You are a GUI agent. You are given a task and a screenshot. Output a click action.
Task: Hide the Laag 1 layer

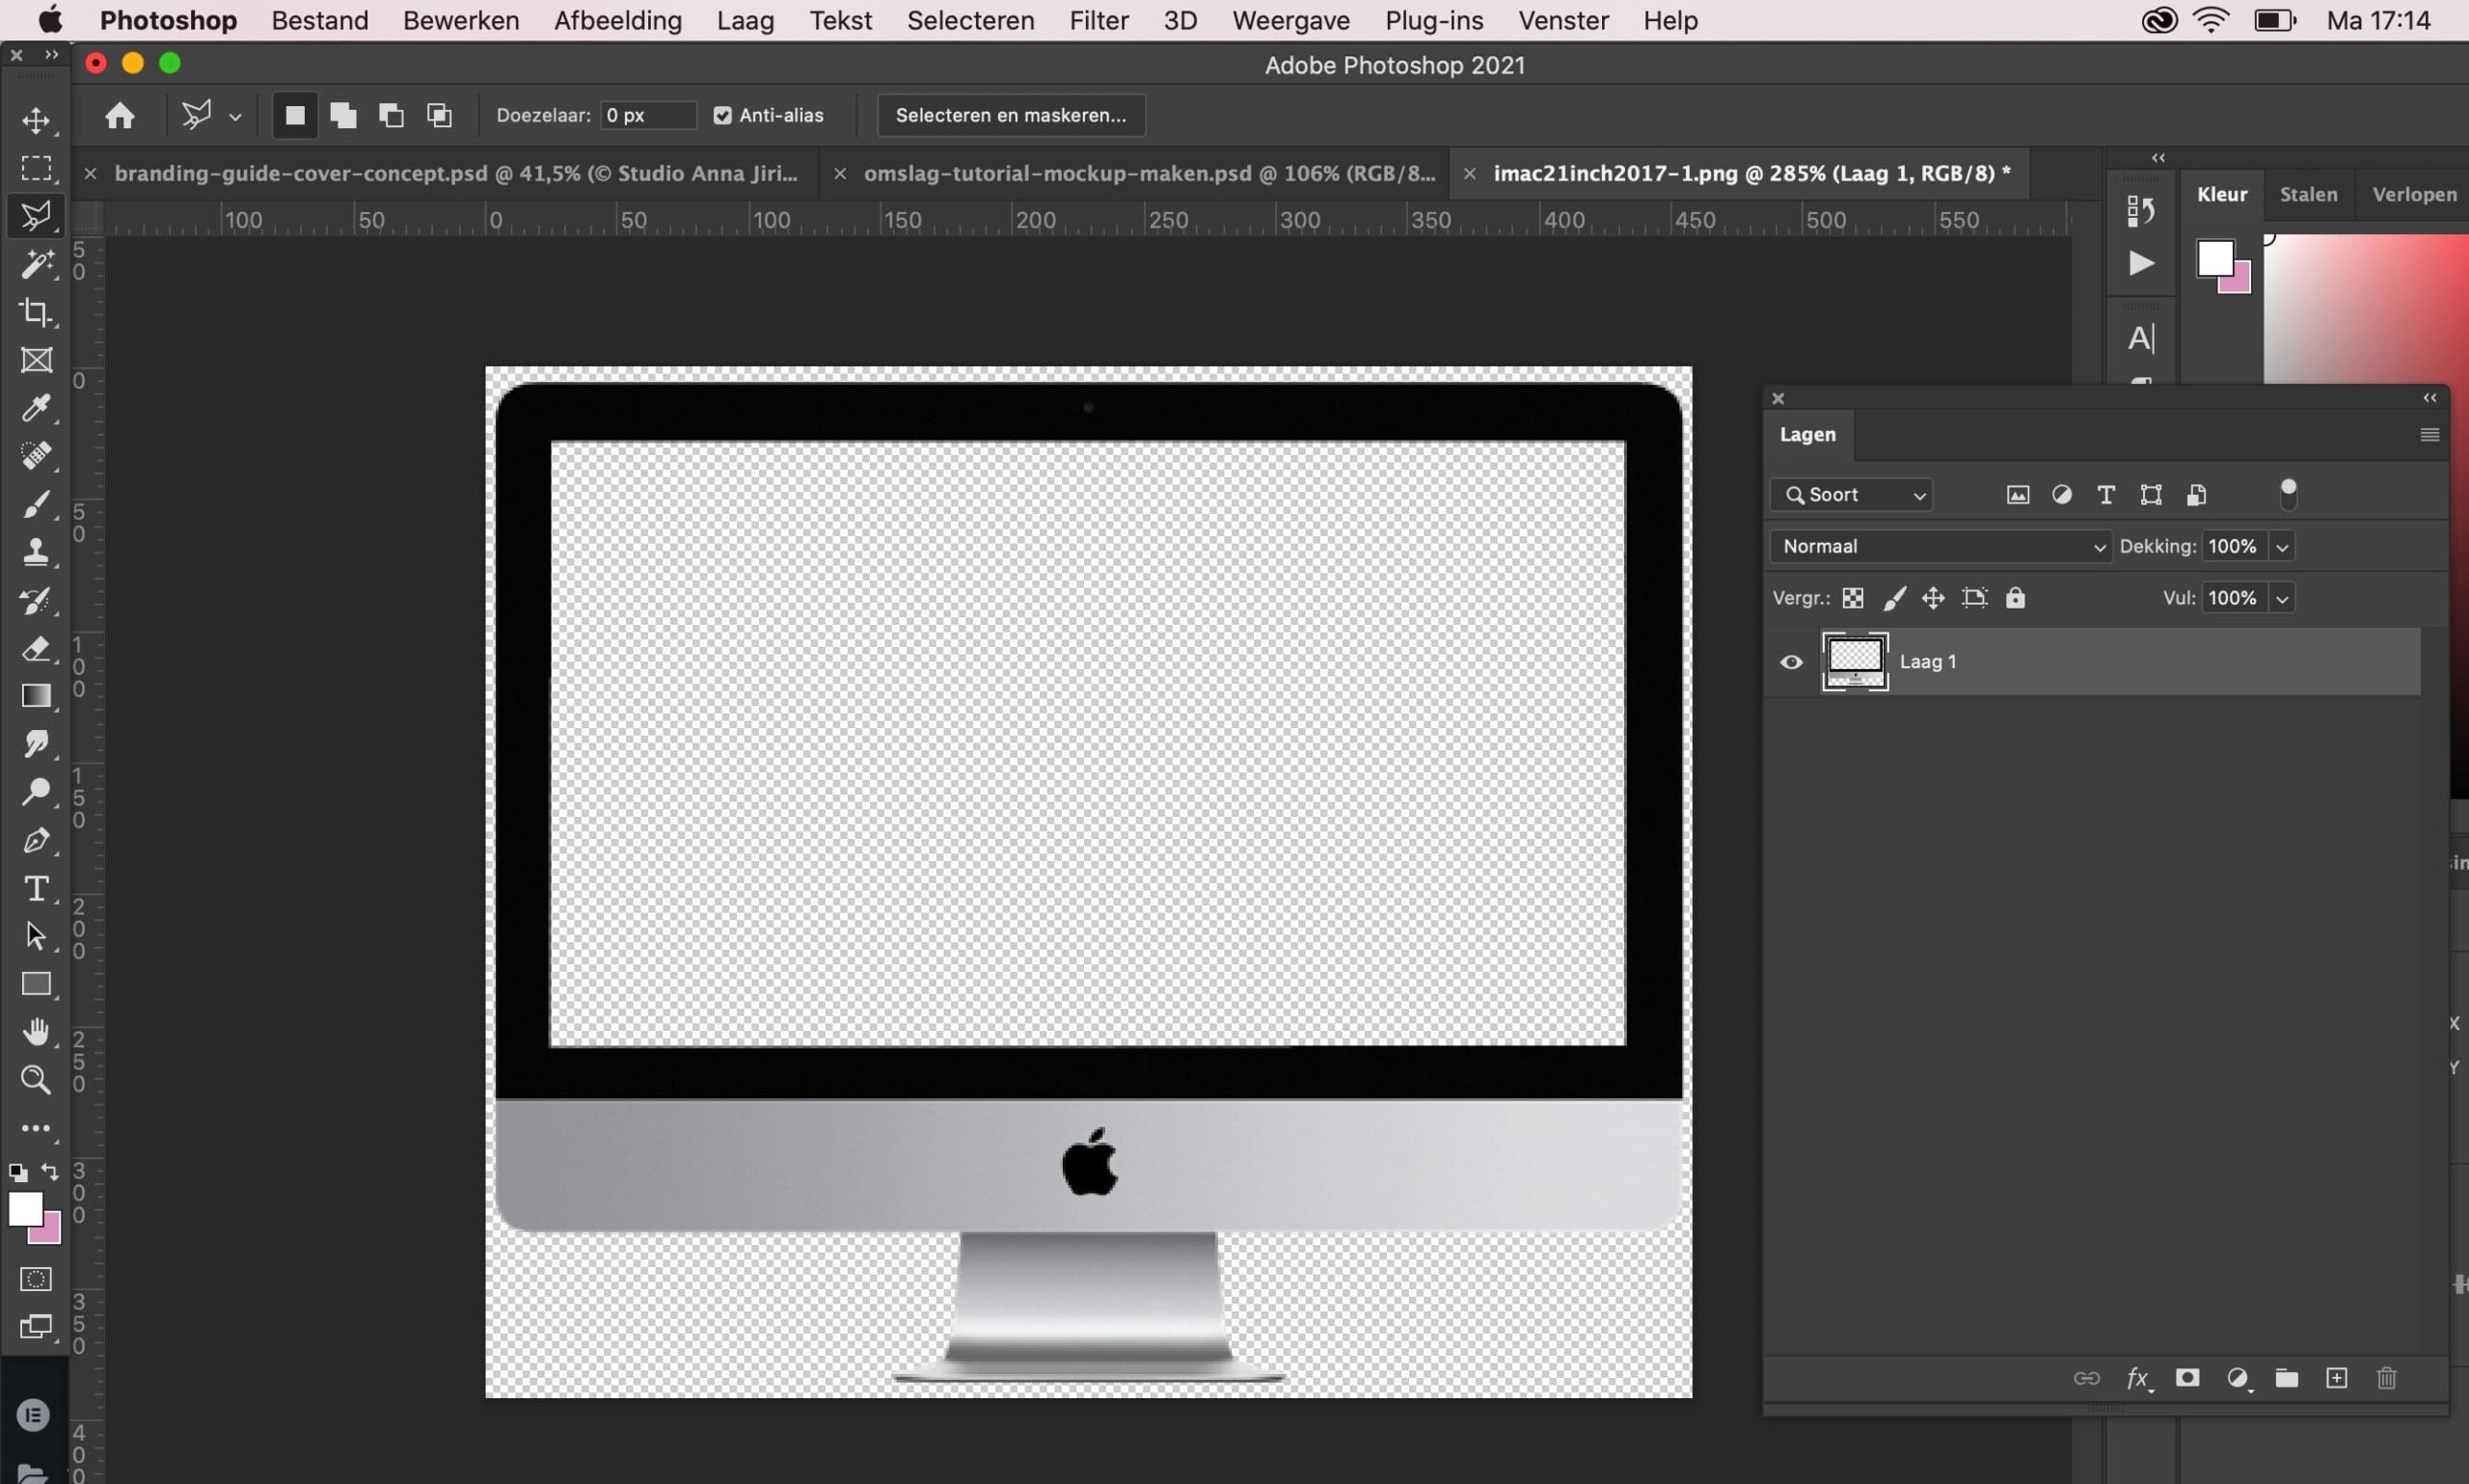(1791, 662)
